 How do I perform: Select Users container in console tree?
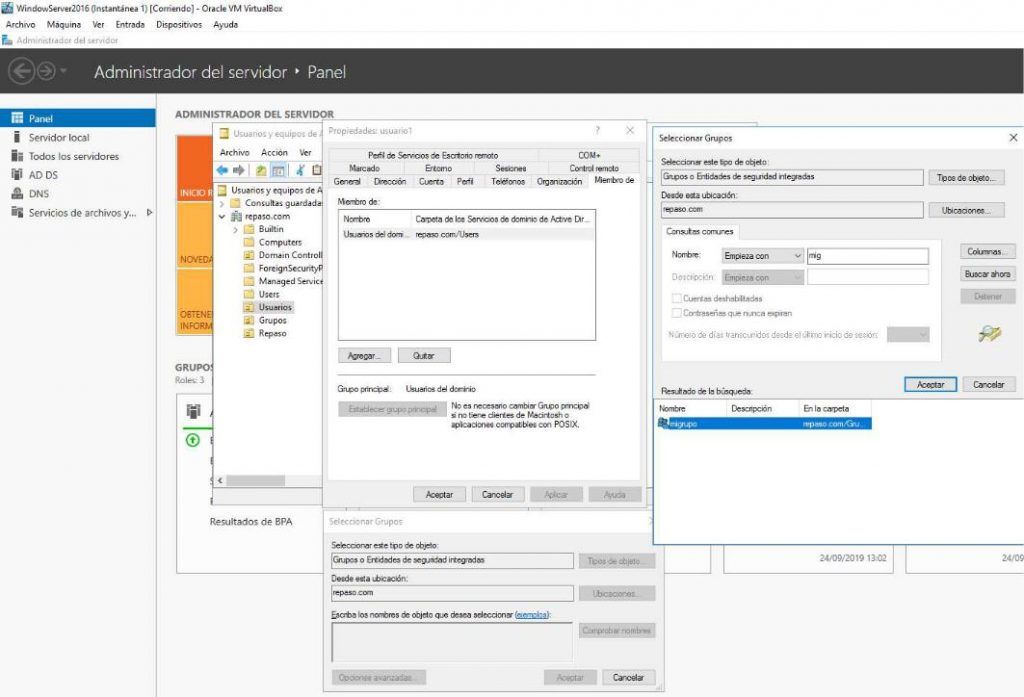click(268, 295)
